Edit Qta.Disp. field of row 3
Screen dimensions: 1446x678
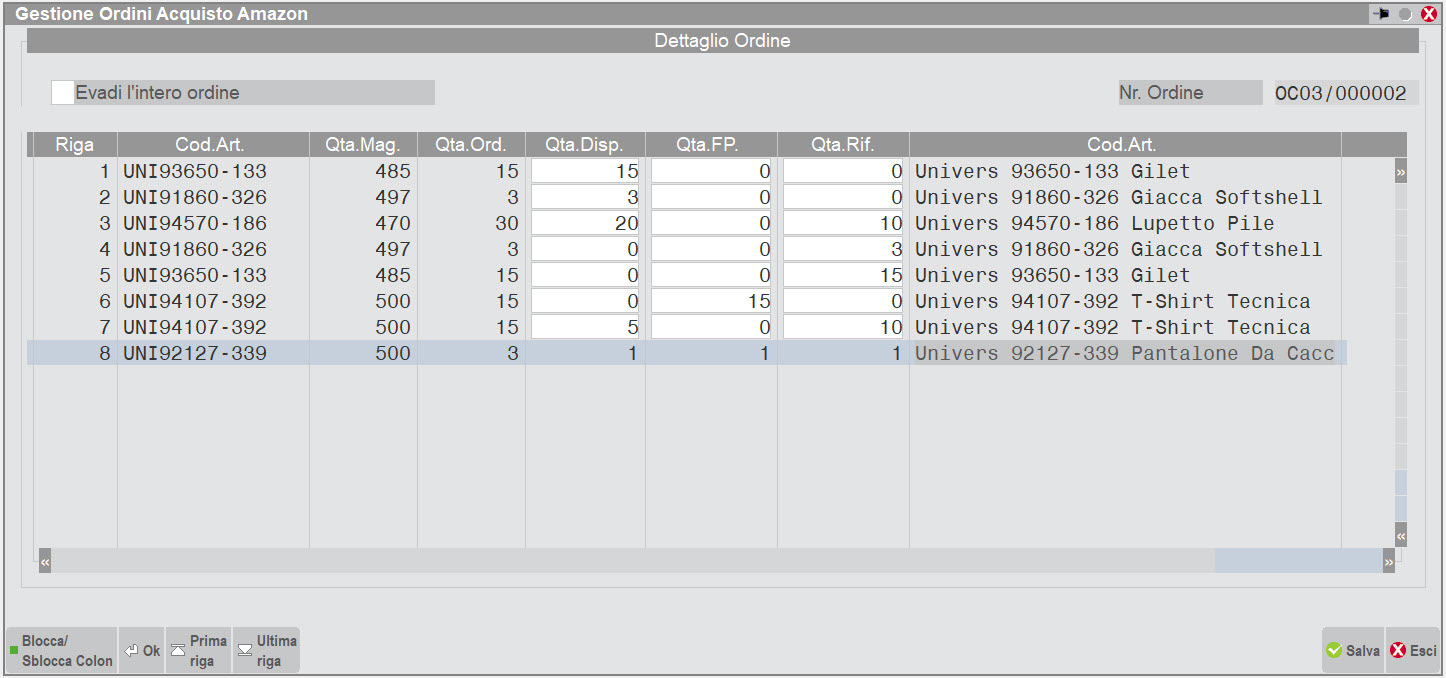[x=585, y=223]
